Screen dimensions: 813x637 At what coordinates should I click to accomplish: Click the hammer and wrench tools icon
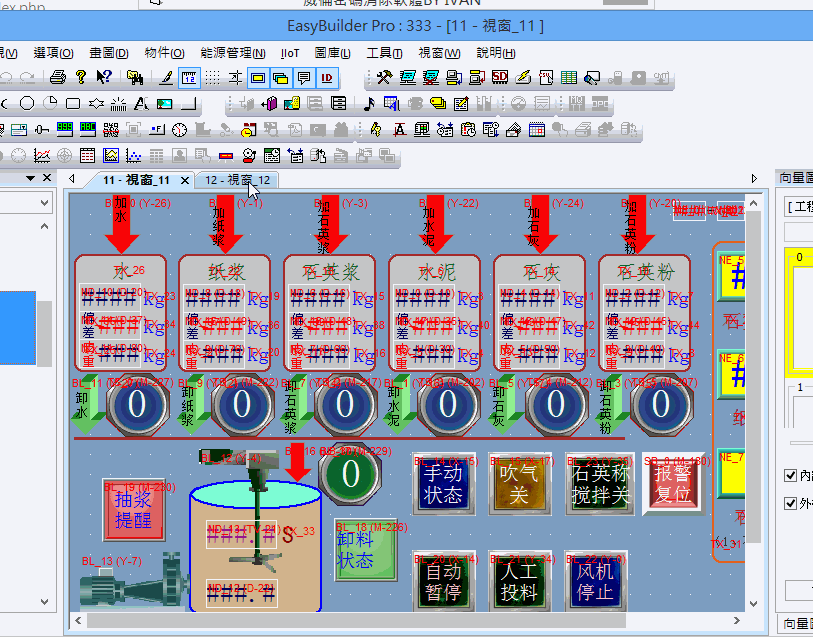[x=384, y=77]
